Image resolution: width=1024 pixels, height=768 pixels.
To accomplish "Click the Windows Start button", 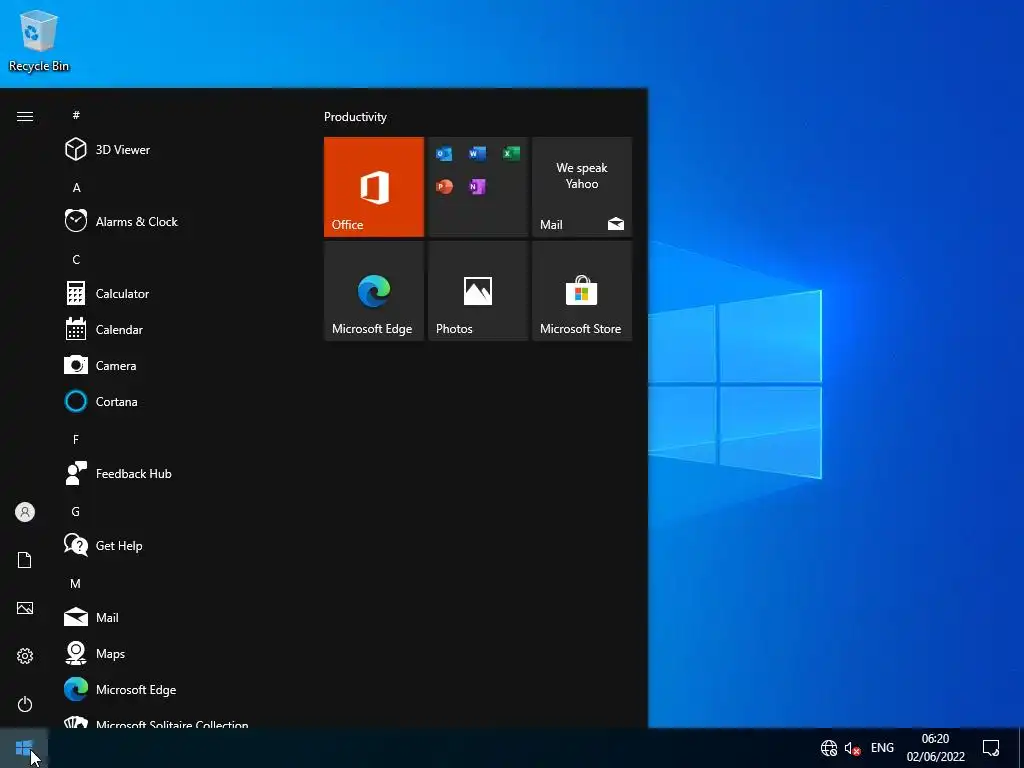I will (x=24, y=748).
